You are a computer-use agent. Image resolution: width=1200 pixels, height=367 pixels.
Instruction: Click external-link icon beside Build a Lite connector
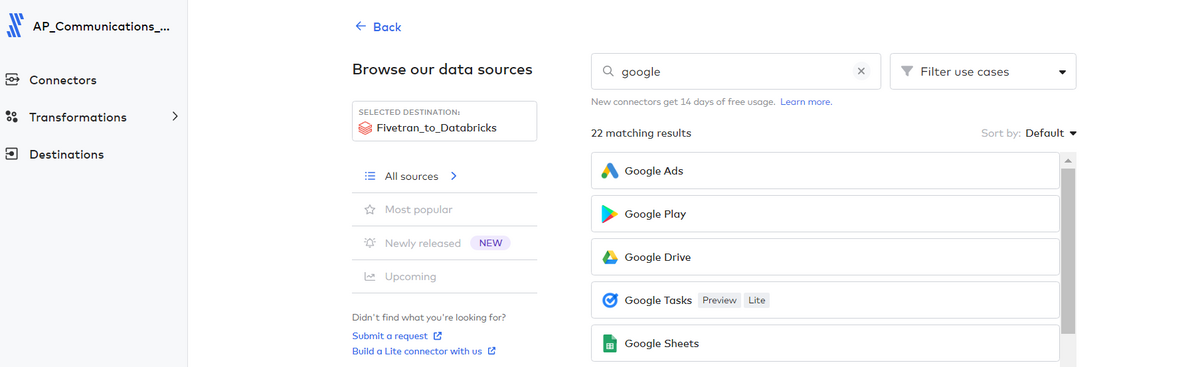[491, 351]
